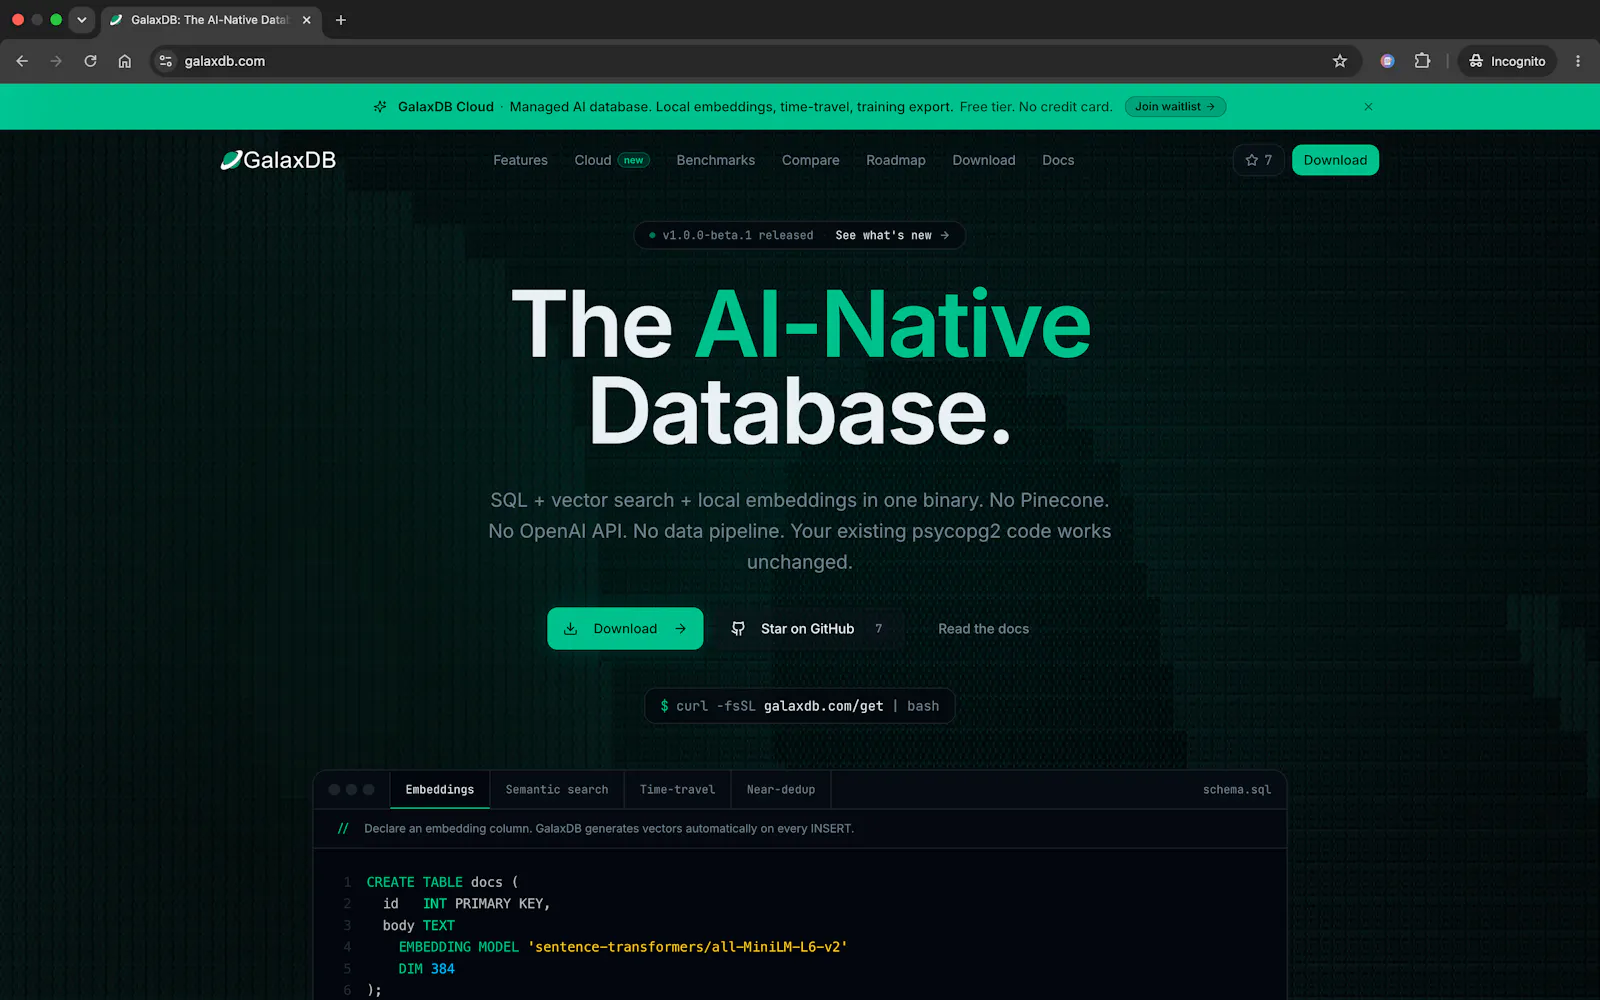
Task: Click the 'new' badge next to Cloud
Action: [634, 160]
